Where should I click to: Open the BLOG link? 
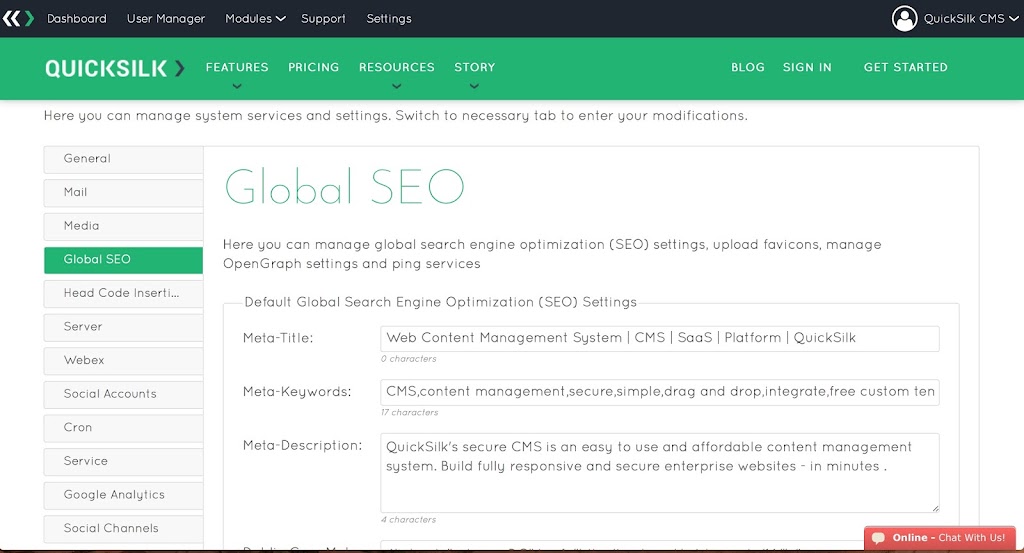point(748,67)
